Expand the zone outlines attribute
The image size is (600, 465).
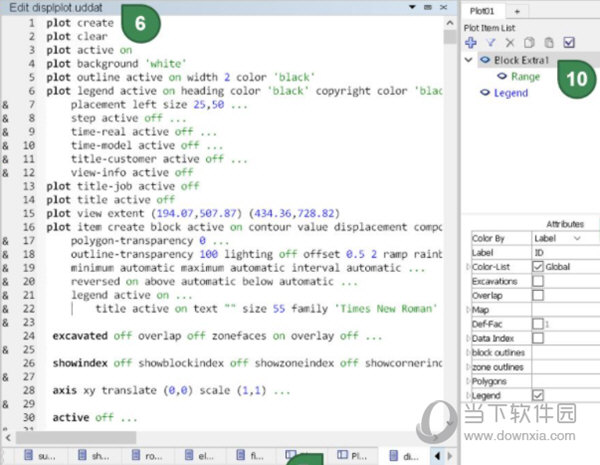468,367
